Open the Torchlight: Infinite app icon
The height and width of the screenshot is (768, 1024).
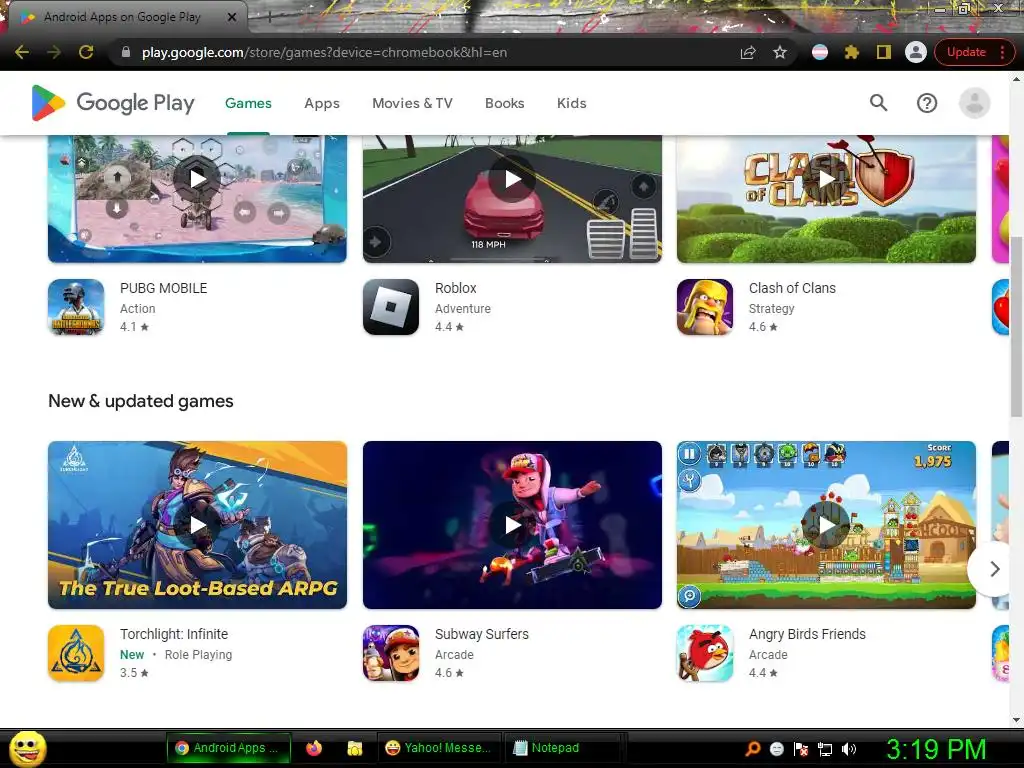coord(76,653)
